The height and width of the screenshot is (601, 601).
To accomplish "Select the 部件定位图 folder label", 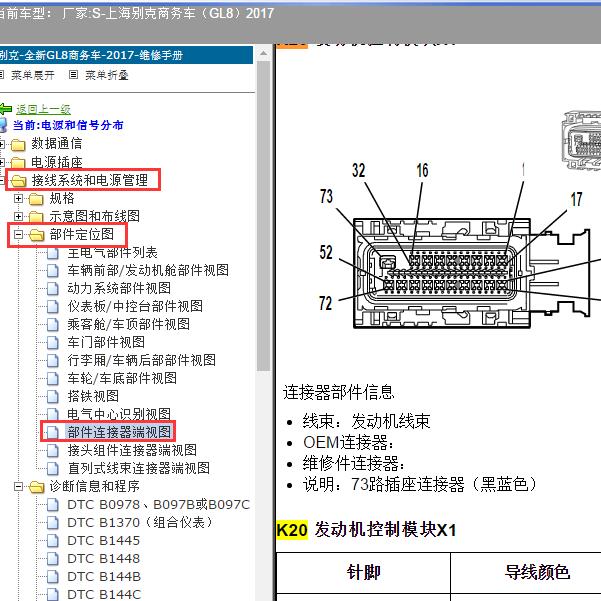I will pyautogui.click(x=82, y=234).
